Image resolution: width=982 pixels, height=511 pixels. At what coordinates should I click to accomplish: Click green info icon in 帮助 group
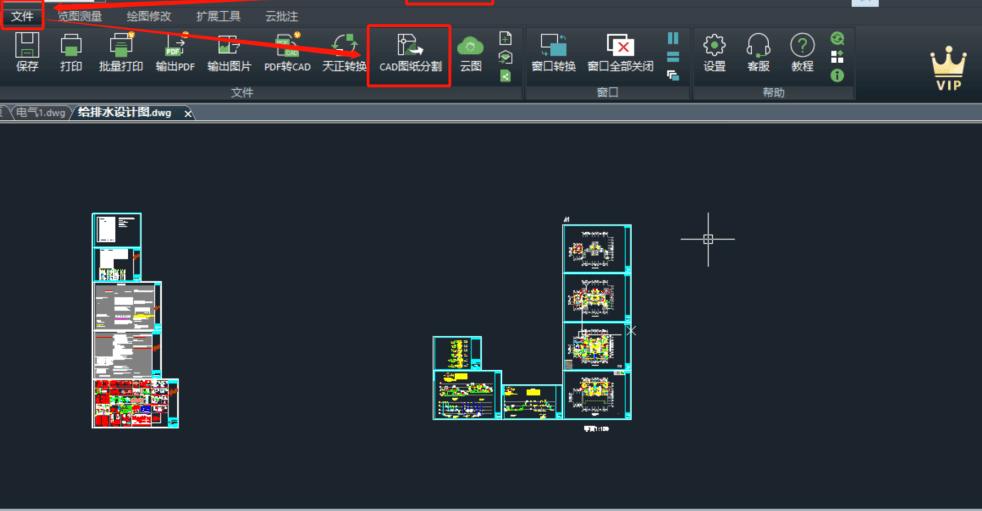837,76
